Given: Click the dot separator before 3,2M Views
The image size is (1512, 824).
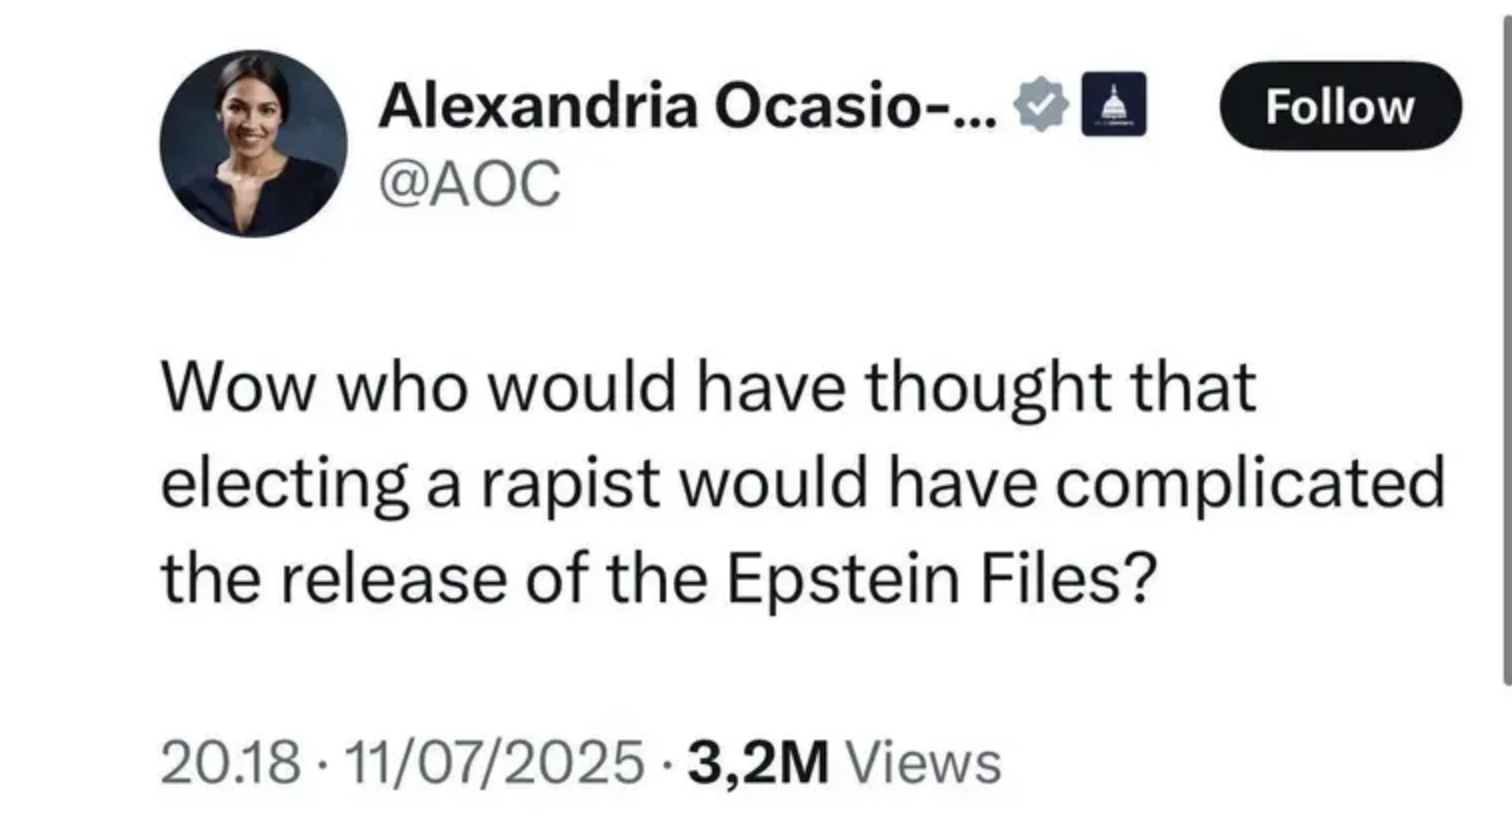Looking at the screenshot, I should tap(666, 764).
